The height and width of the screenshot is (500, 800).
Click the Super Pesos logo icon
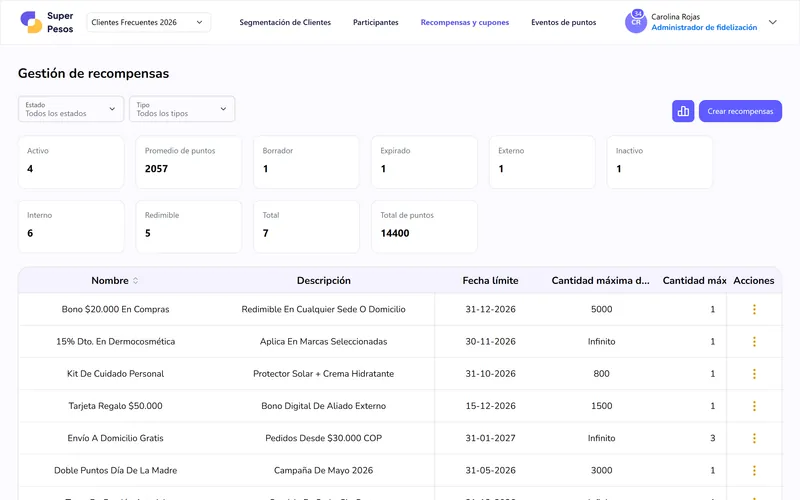[31, 22]
